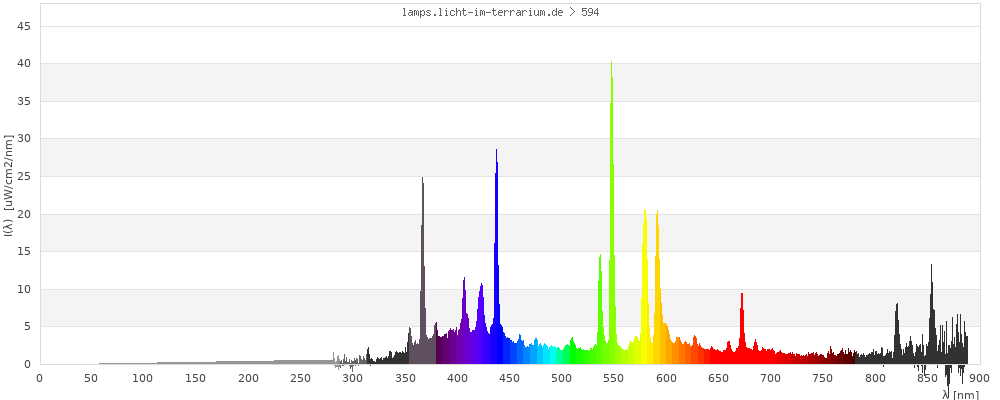Click the x-axis tick label "350"
The width and height of the screenshot is (1000, 400).
point(406,379)
